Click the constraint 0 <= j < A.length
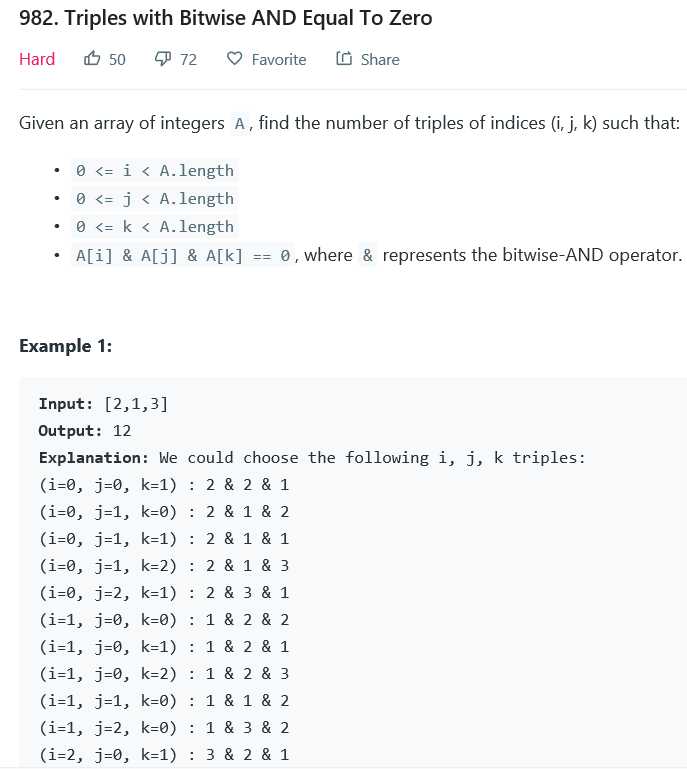This screenshot has width=687, height=769. (x=154, y=198)
